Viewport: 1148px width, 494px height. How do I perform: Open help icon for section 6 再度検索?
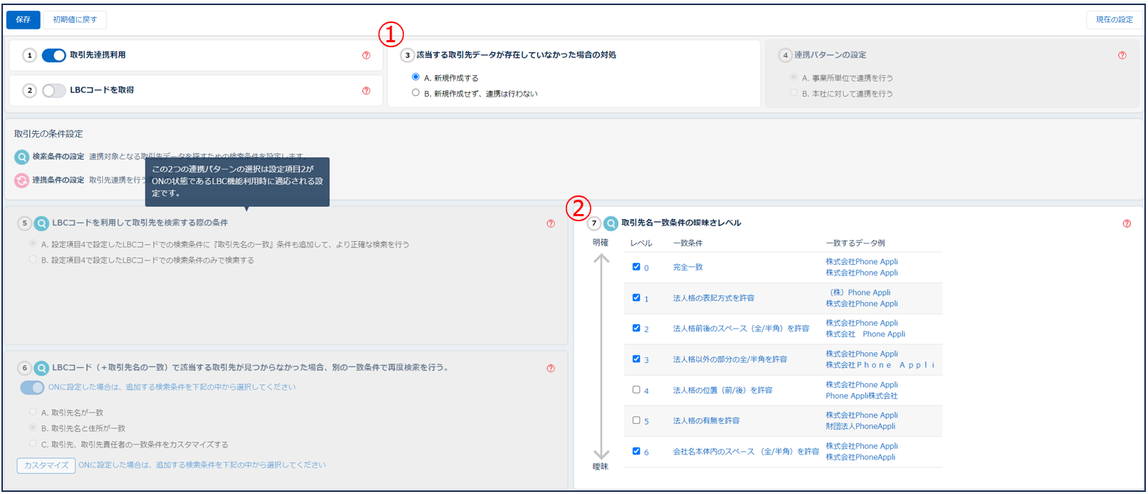click(x=551, y=368)
